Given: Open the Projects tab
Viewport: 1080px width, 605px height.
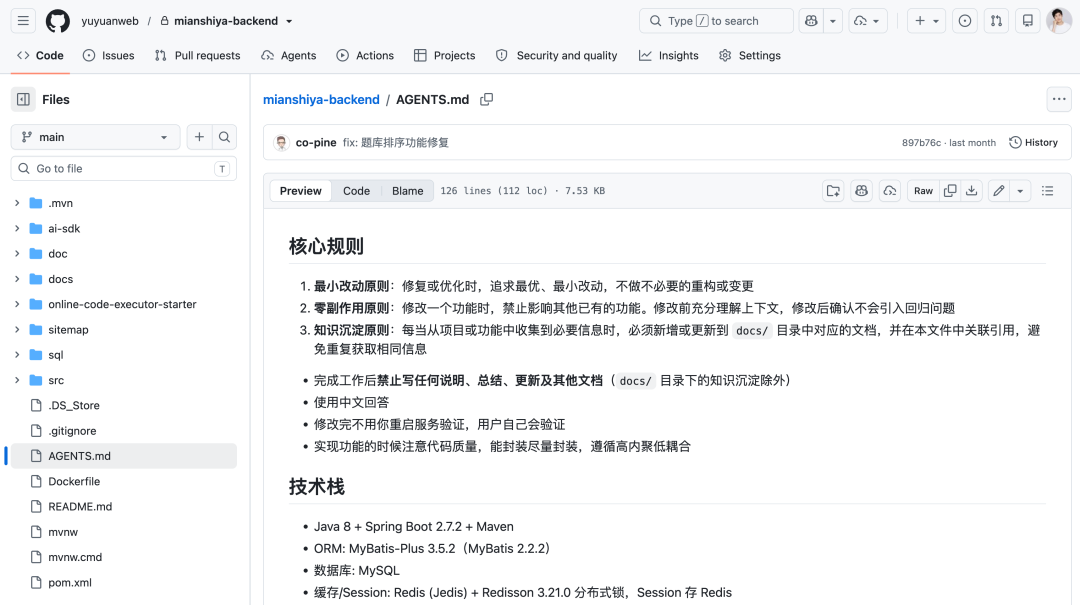Looking at the screenshot, I should coord(444,55).
